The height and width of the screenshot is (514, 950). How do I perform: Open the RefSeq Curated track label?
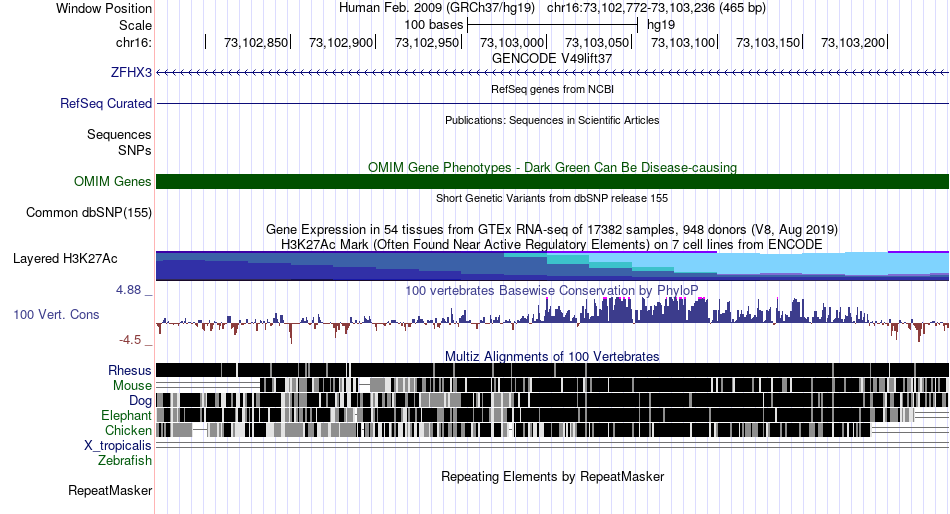[x=106, y=104]
